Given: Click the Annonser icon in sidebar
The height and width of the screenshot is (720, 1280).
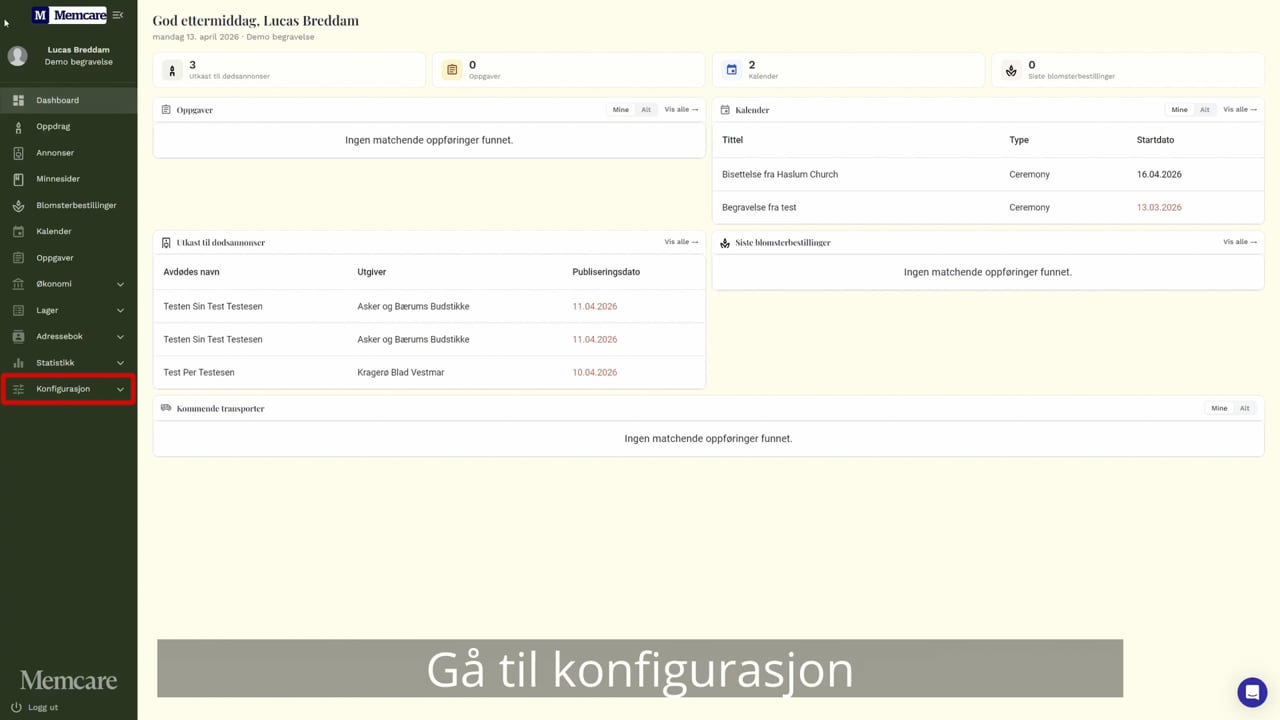Looking at the screenshot, I should 18,153.
